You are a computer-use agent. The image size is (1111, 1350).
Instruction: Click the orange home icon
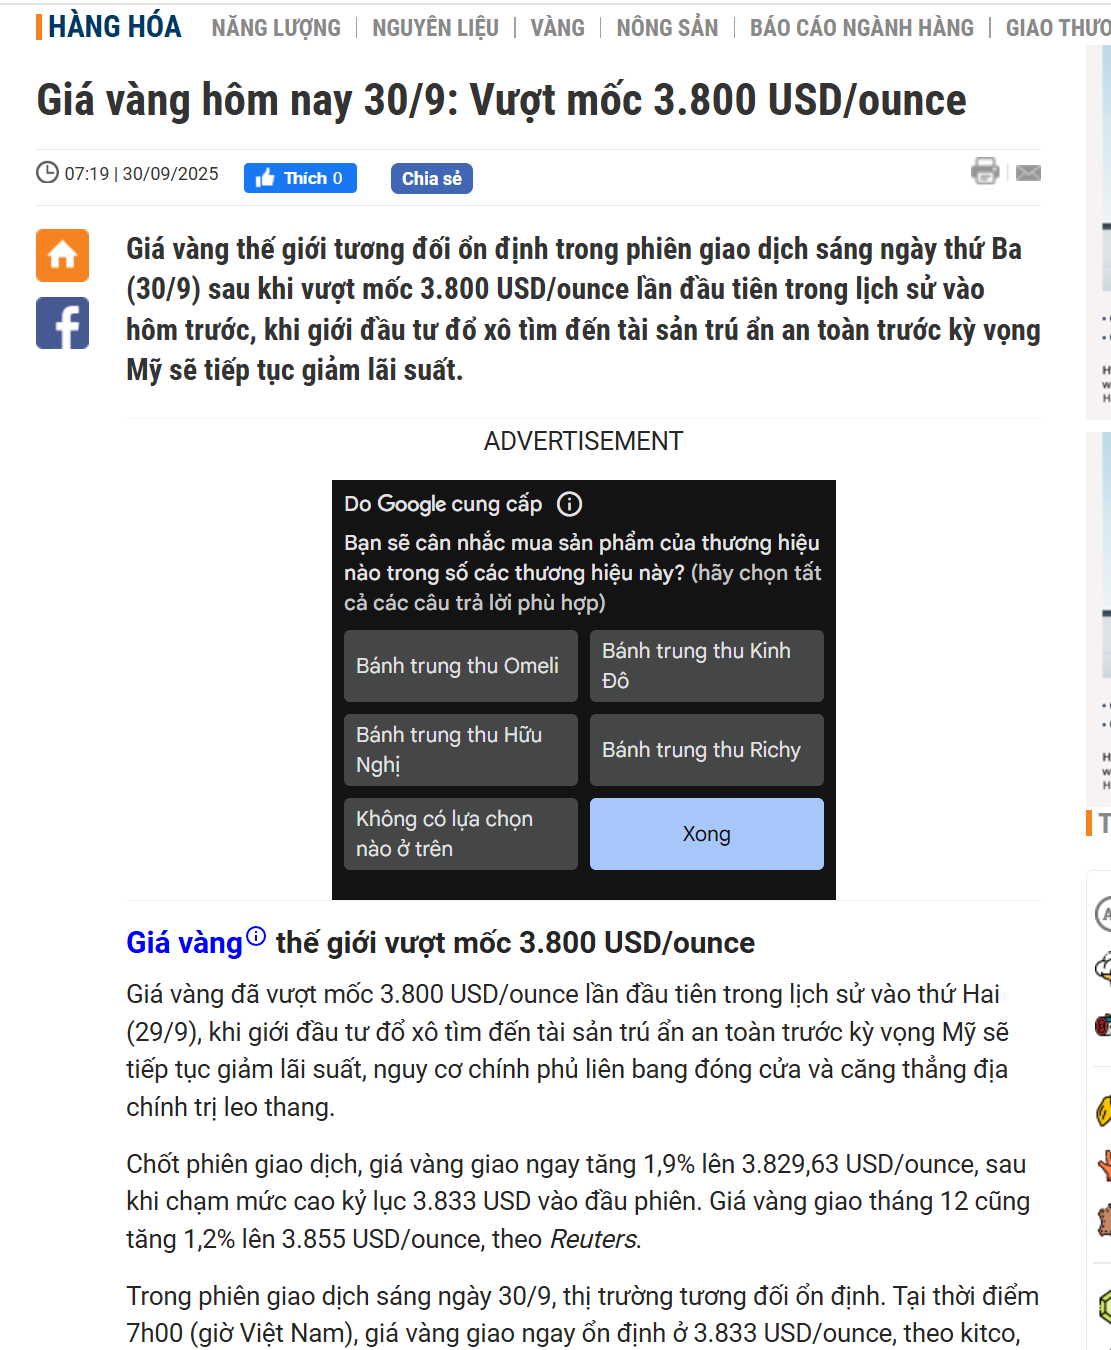coord(62,255)
